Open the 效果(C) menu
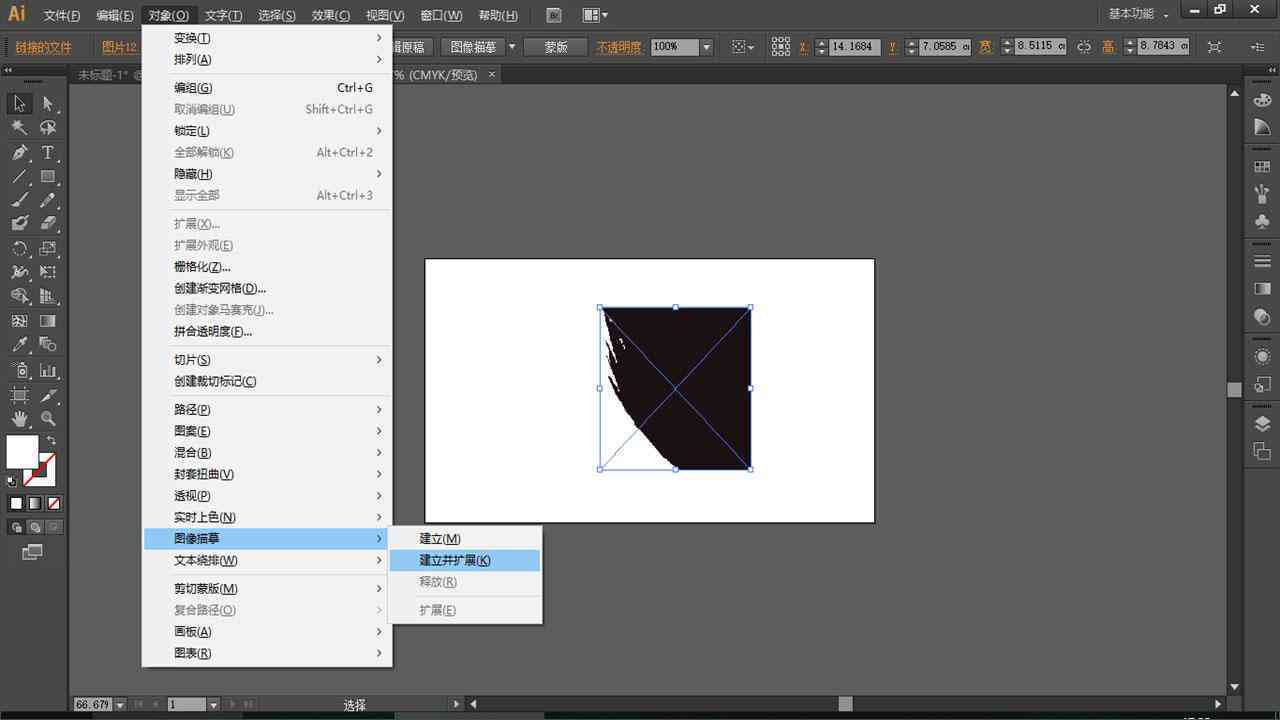The width and height of the screenshot is (1280, 720). pos(330,15)
